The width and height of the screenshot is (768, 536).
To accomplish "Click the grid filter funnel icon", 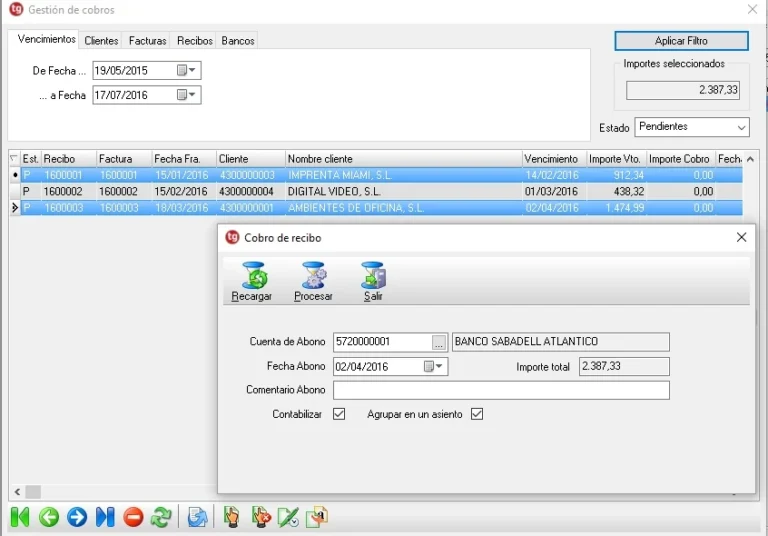I will (x=14, y=159).
